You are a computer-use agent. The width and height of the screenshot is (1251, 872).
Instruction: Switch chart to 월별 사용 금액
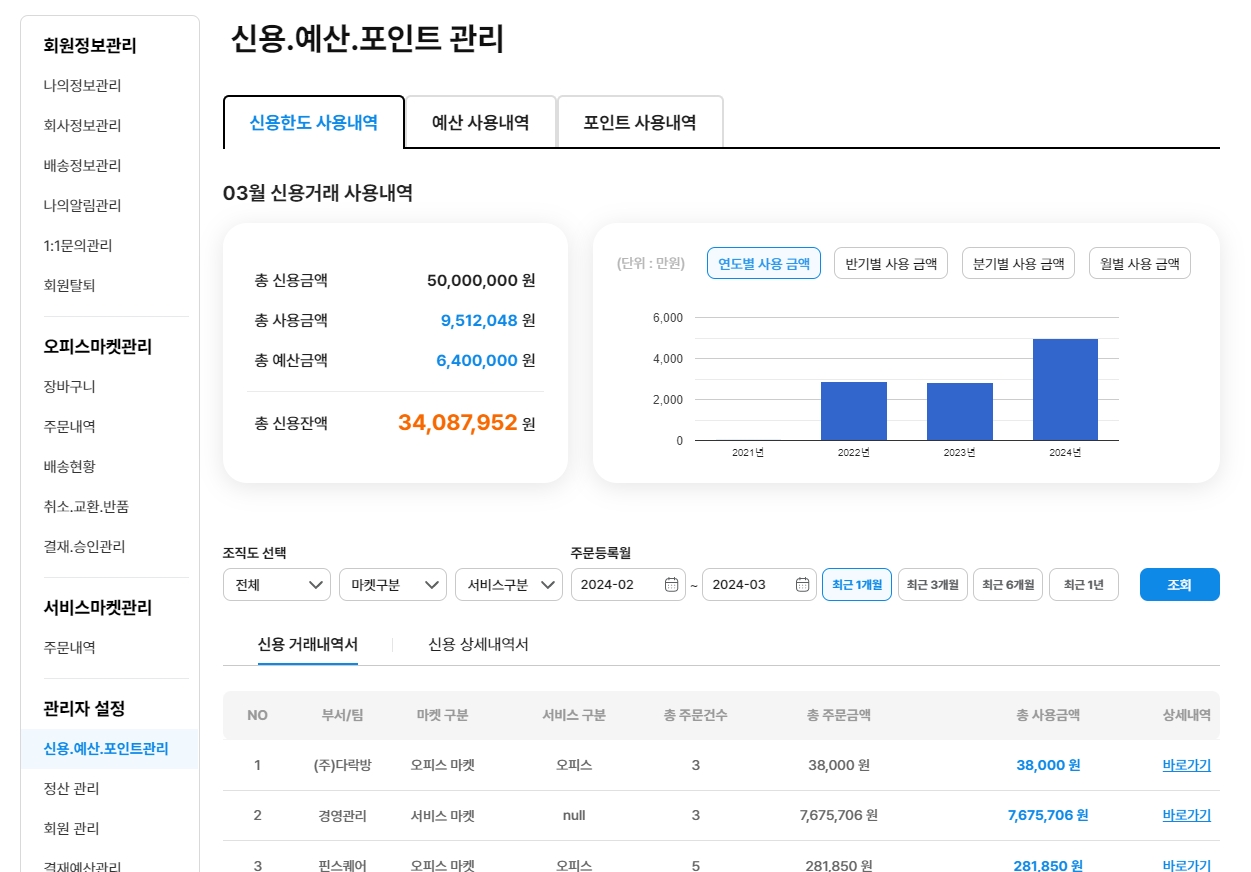pyautogui.click(x=1139, y=264)
